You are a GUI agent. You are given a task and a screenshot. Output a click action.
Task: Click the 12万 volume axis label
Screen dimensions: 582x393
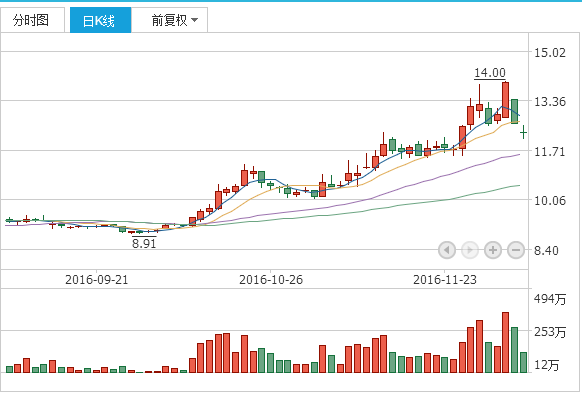(546, 365)
